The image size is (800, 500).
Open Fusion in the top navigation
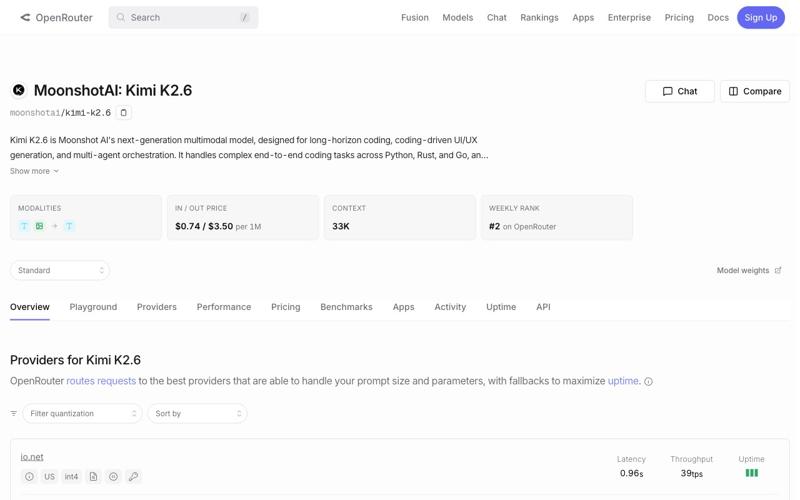pos(415,17)
